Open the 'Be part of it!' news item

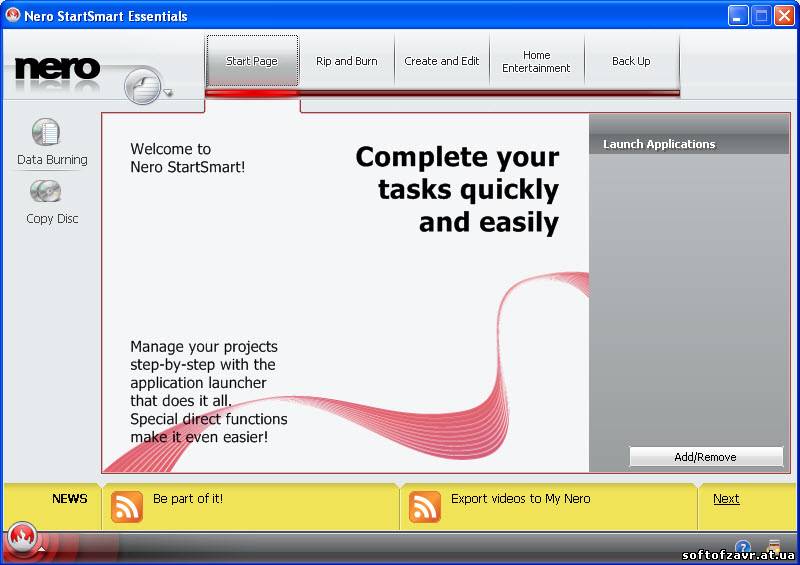coord(188,499)
